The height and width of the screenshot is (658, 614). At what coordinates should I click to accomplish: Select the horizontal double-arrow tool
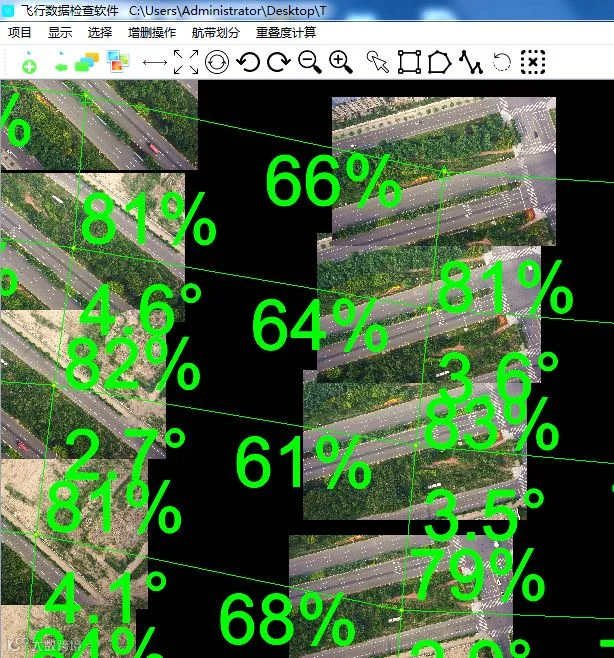155,63
